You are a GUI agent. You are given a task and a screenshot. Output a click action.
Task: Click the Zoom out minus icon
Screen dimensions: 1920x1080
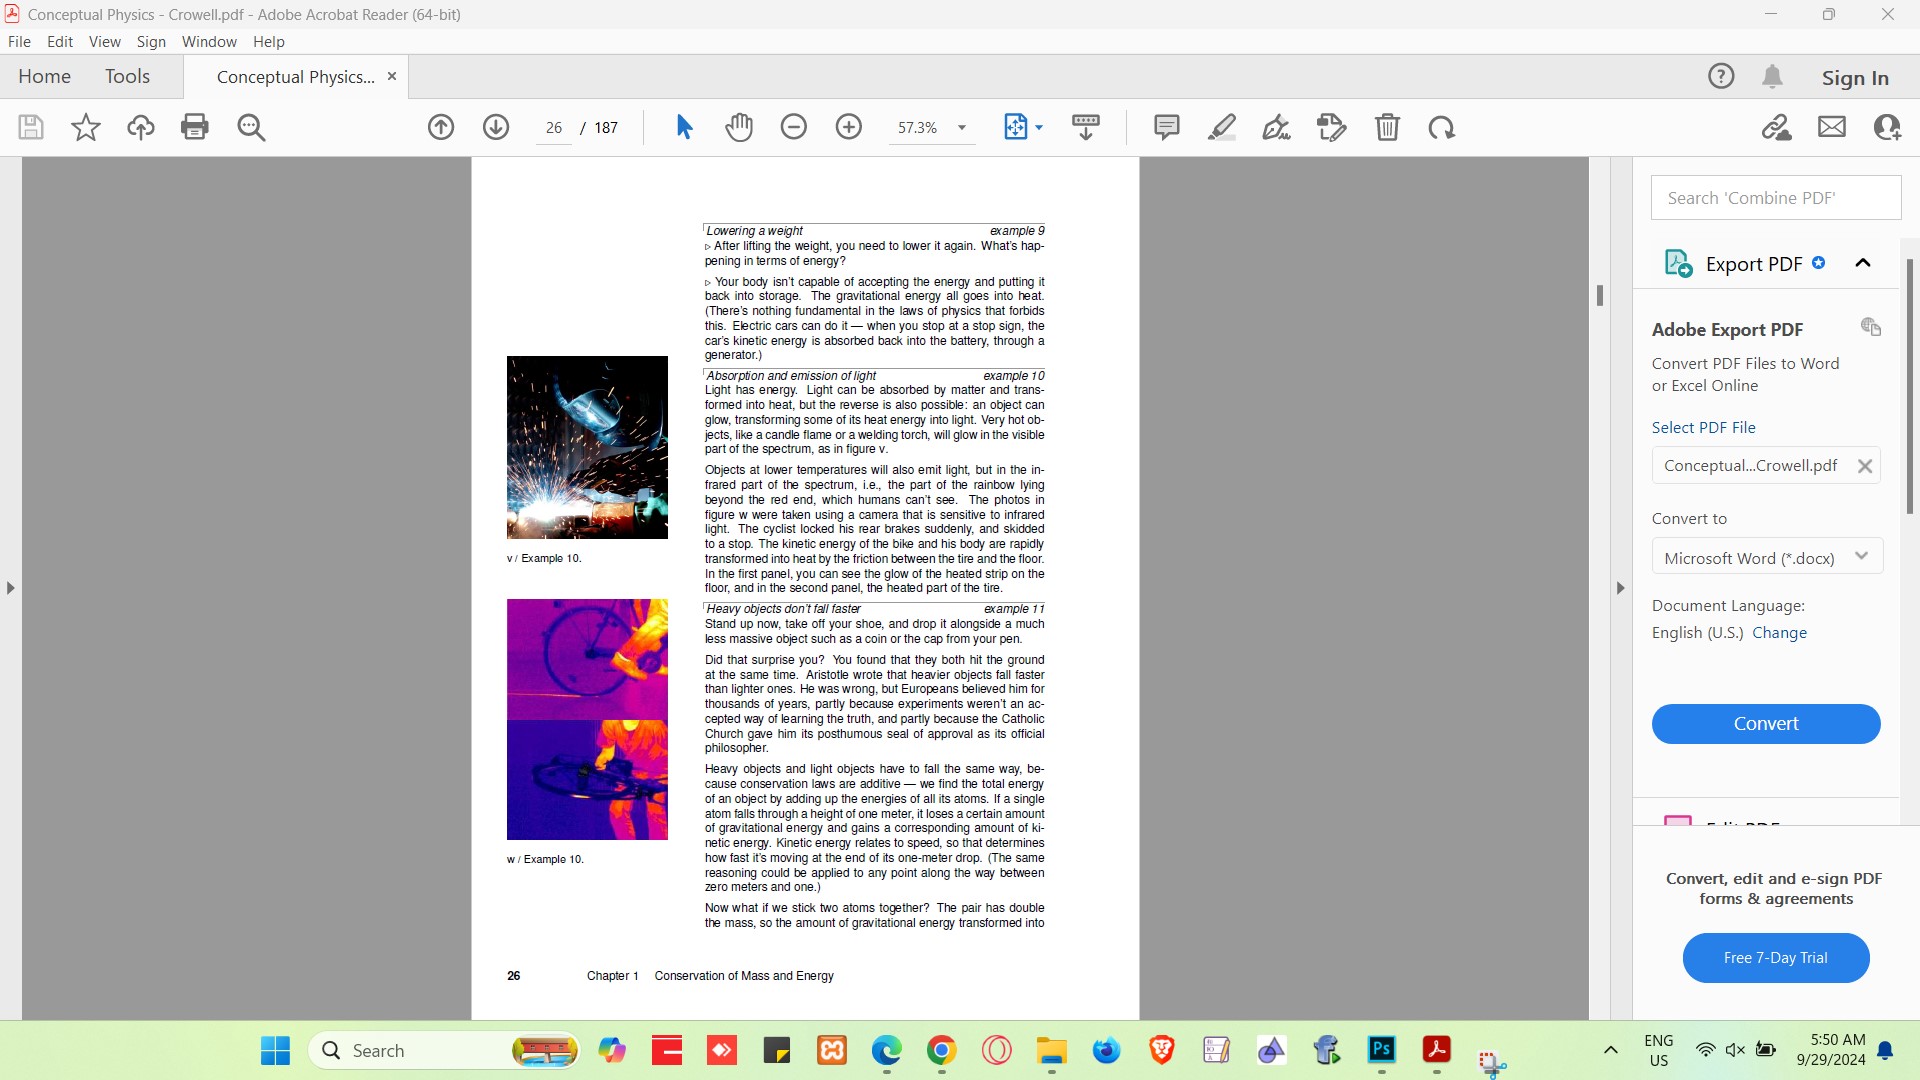(x=793, y=127)
